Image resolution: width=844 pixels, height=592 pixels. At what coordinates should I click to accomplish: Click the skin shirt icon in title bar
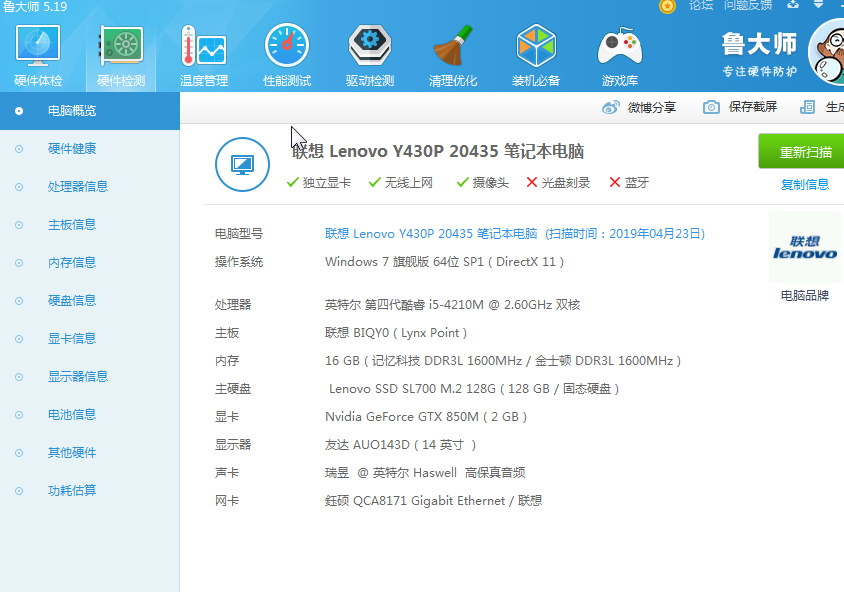pyautogui.click(x=793, y=5)
